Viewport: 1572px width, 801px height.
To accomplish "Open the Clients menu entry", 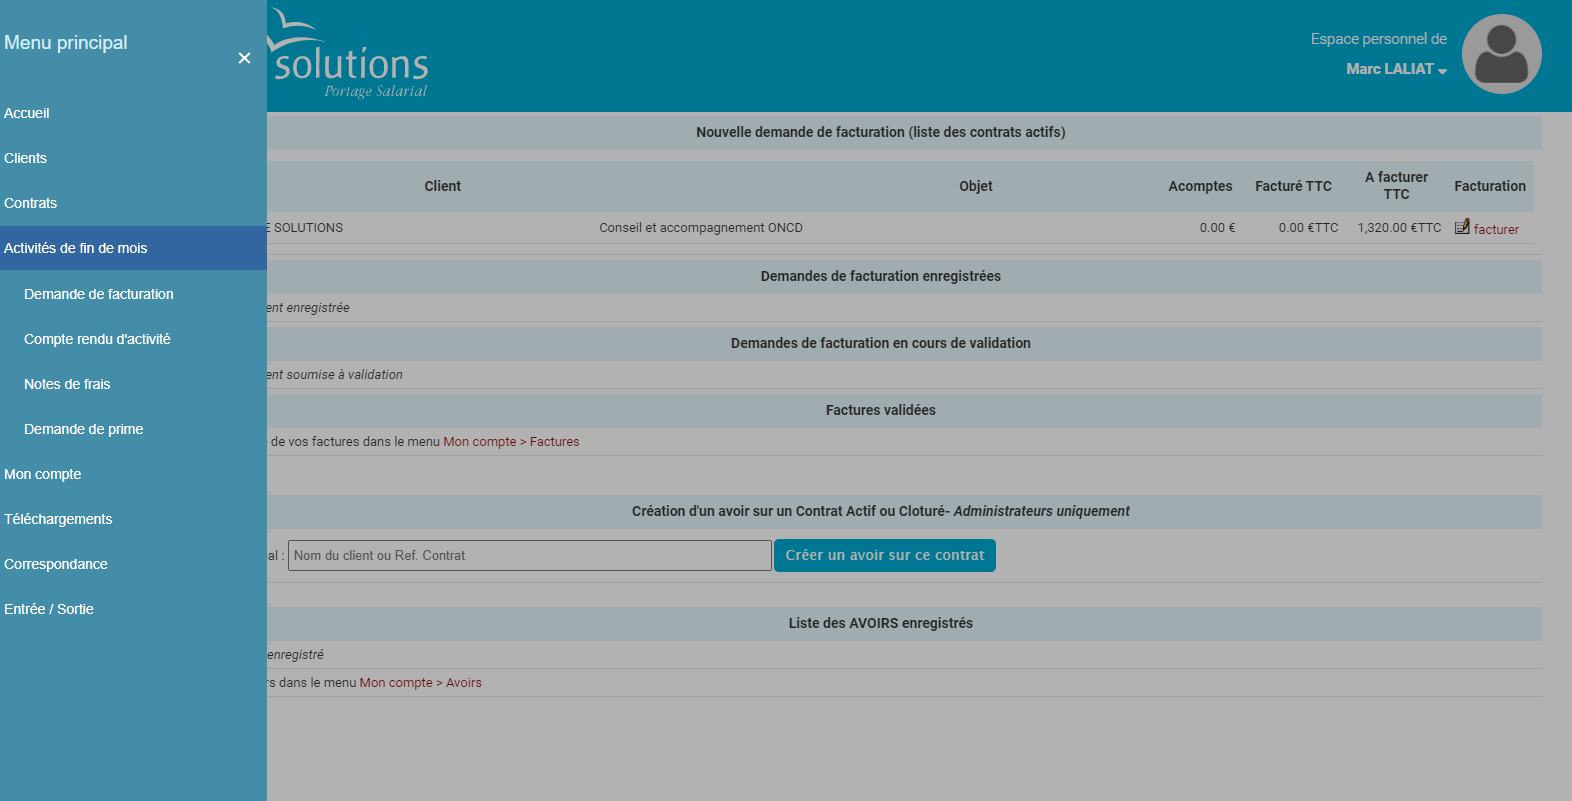I will (25, 158).
